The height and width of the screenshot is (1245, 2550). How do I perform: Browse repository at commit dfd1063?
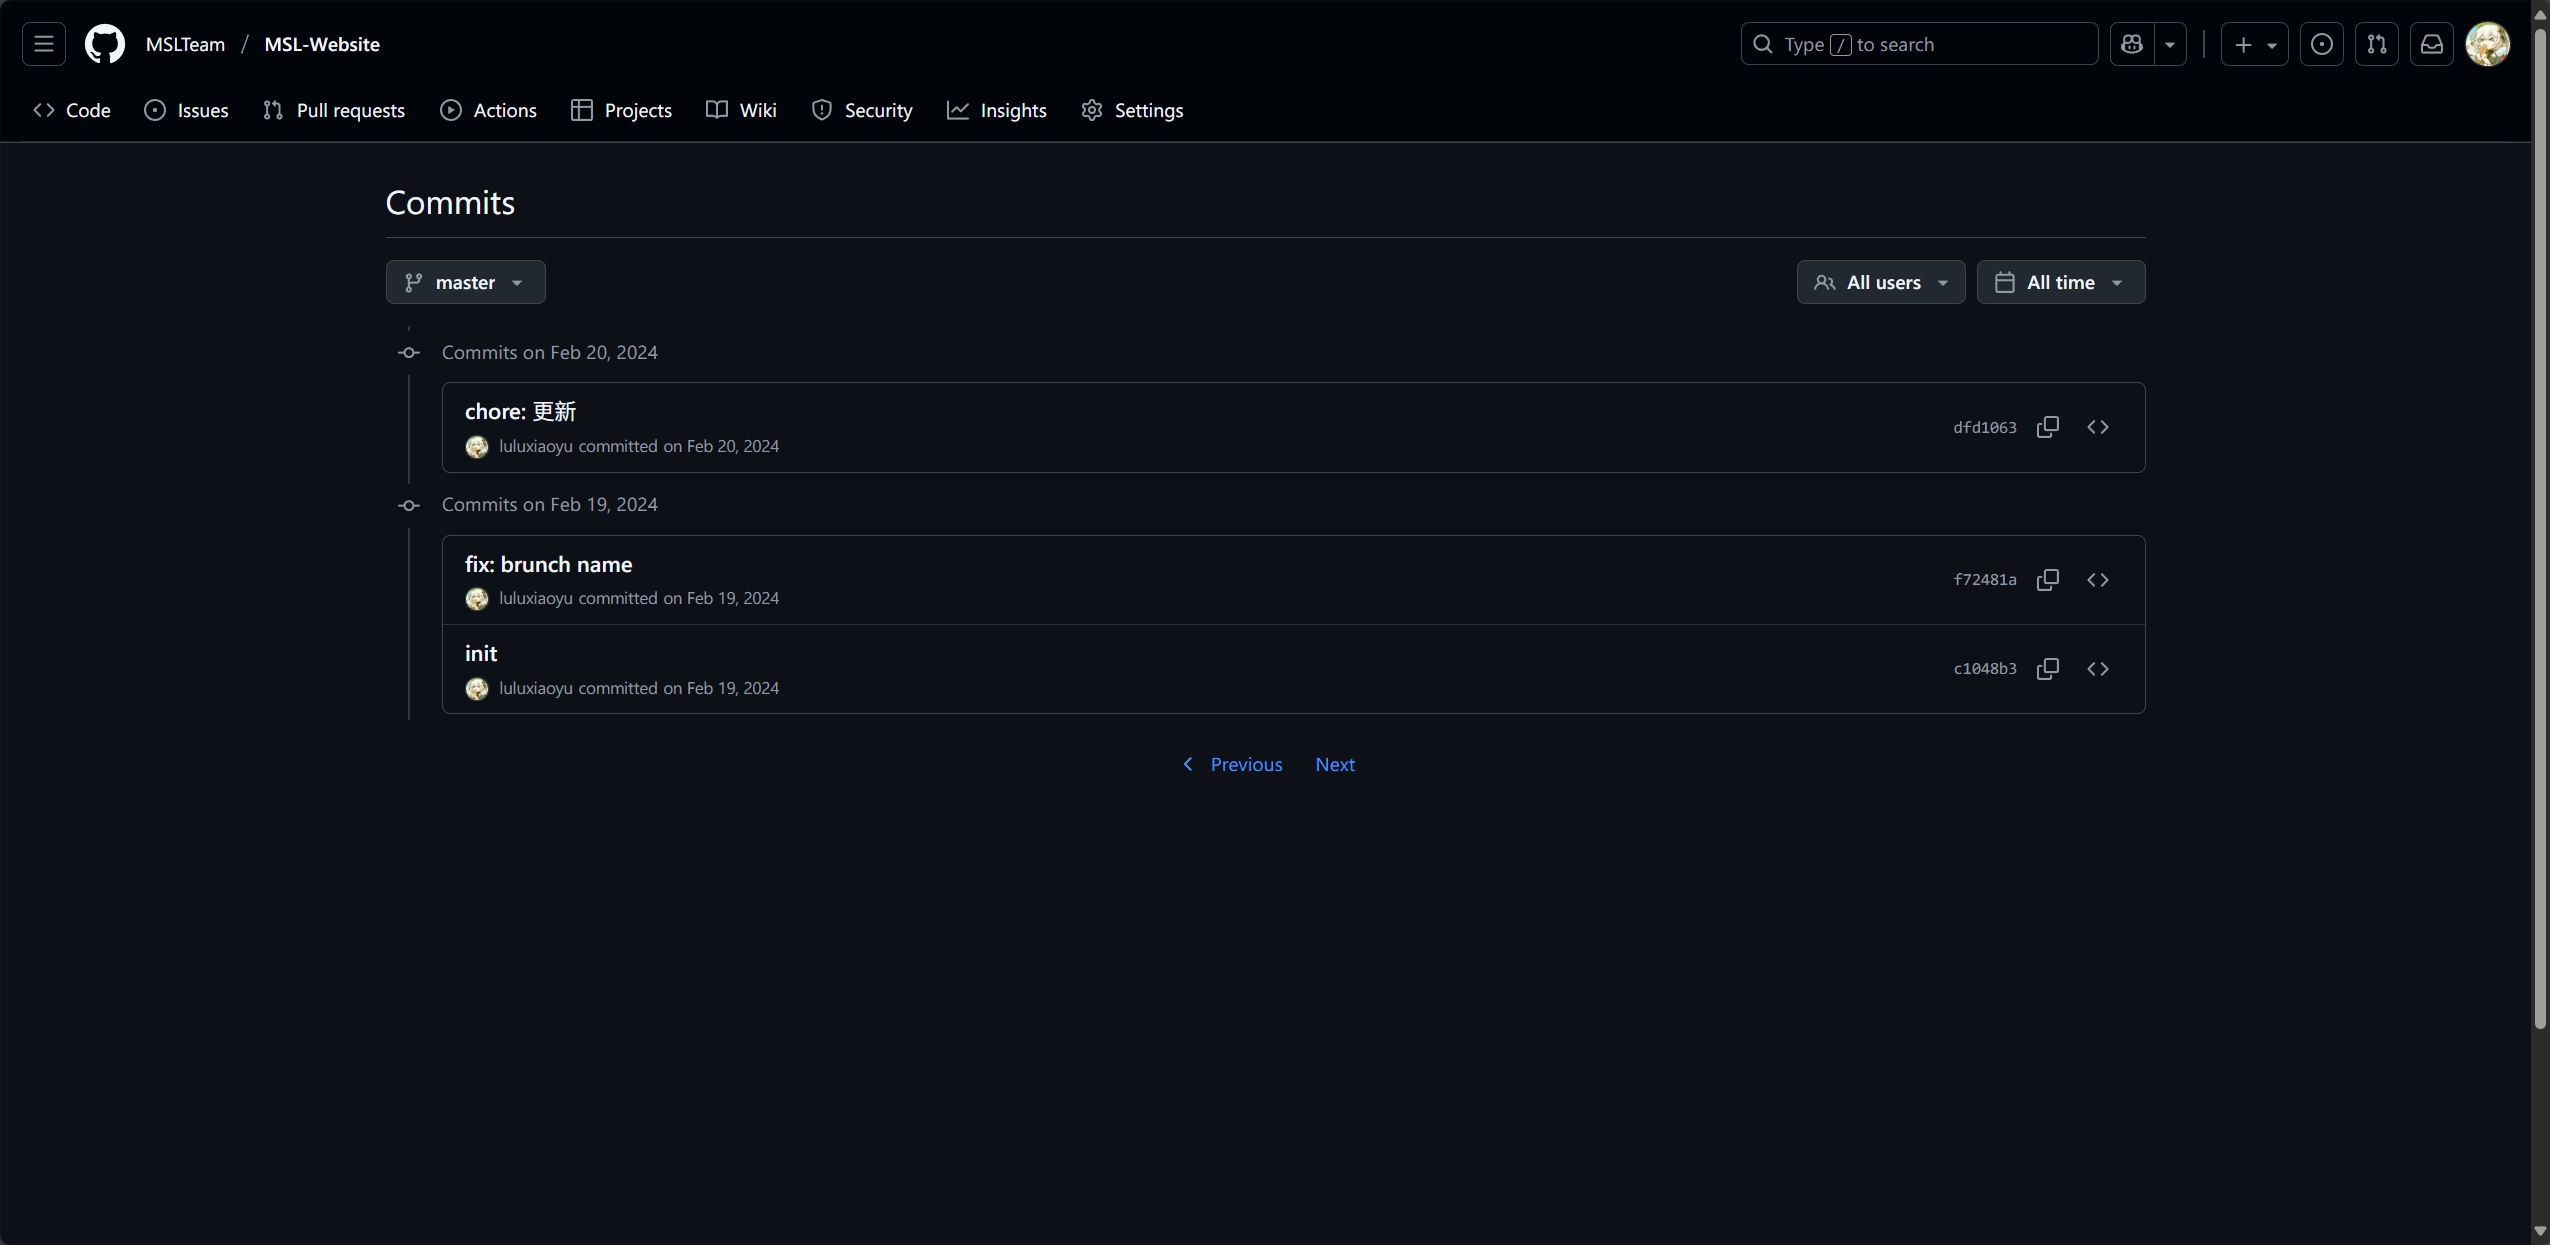[2097, 427]
